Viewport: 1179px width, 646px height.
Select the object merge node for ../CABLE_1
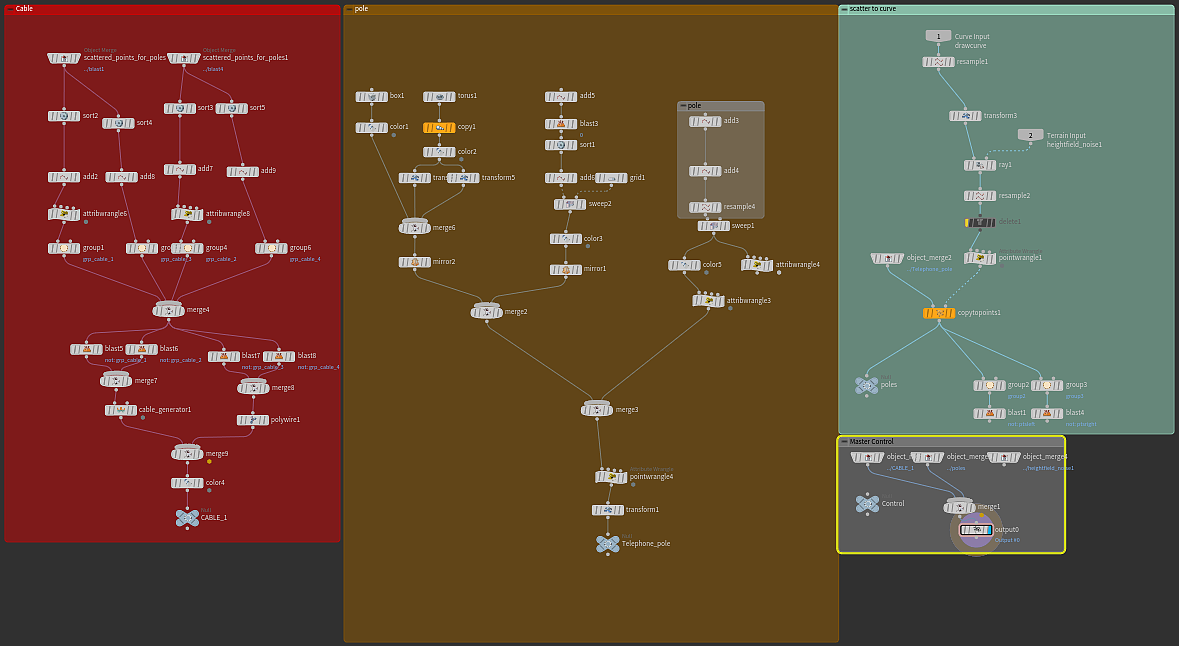(867, 457)
